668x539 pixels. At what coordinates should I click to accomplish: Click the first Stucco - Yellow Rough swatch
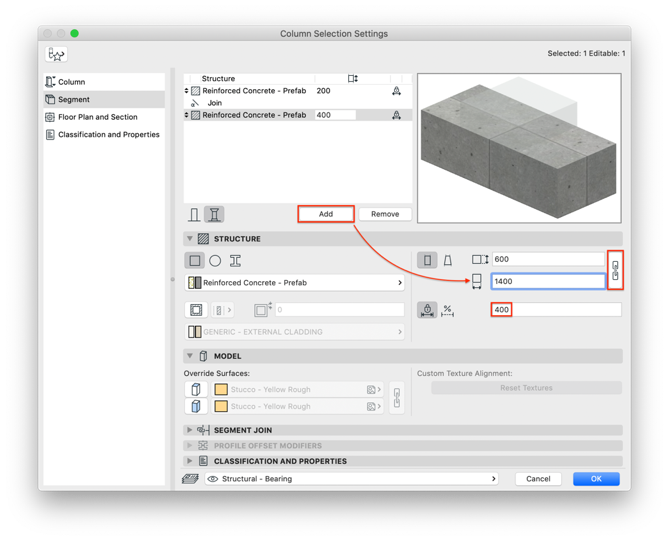click(x=221, y=389)
